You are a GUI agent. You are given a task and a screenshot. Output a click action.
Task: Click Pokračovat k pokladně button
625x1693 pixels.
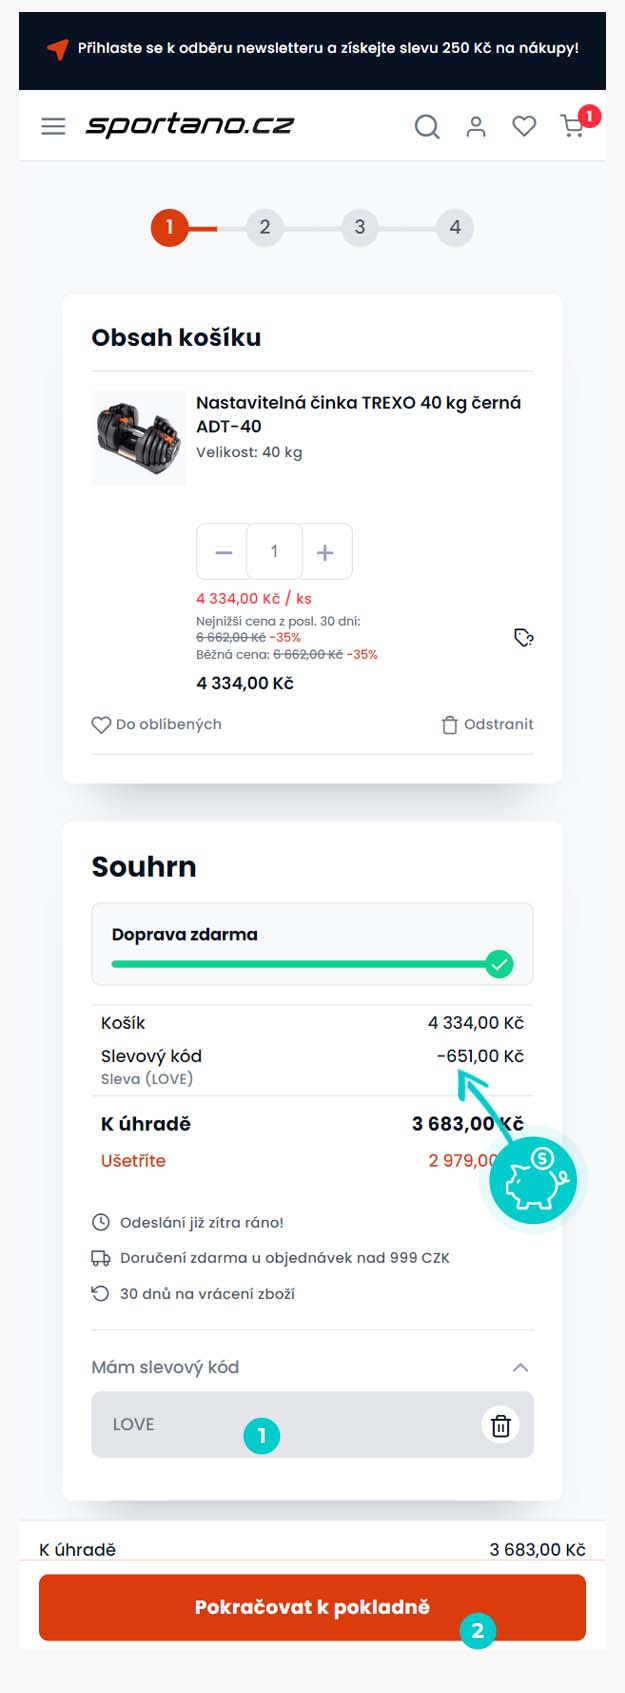pos(312,1607)
